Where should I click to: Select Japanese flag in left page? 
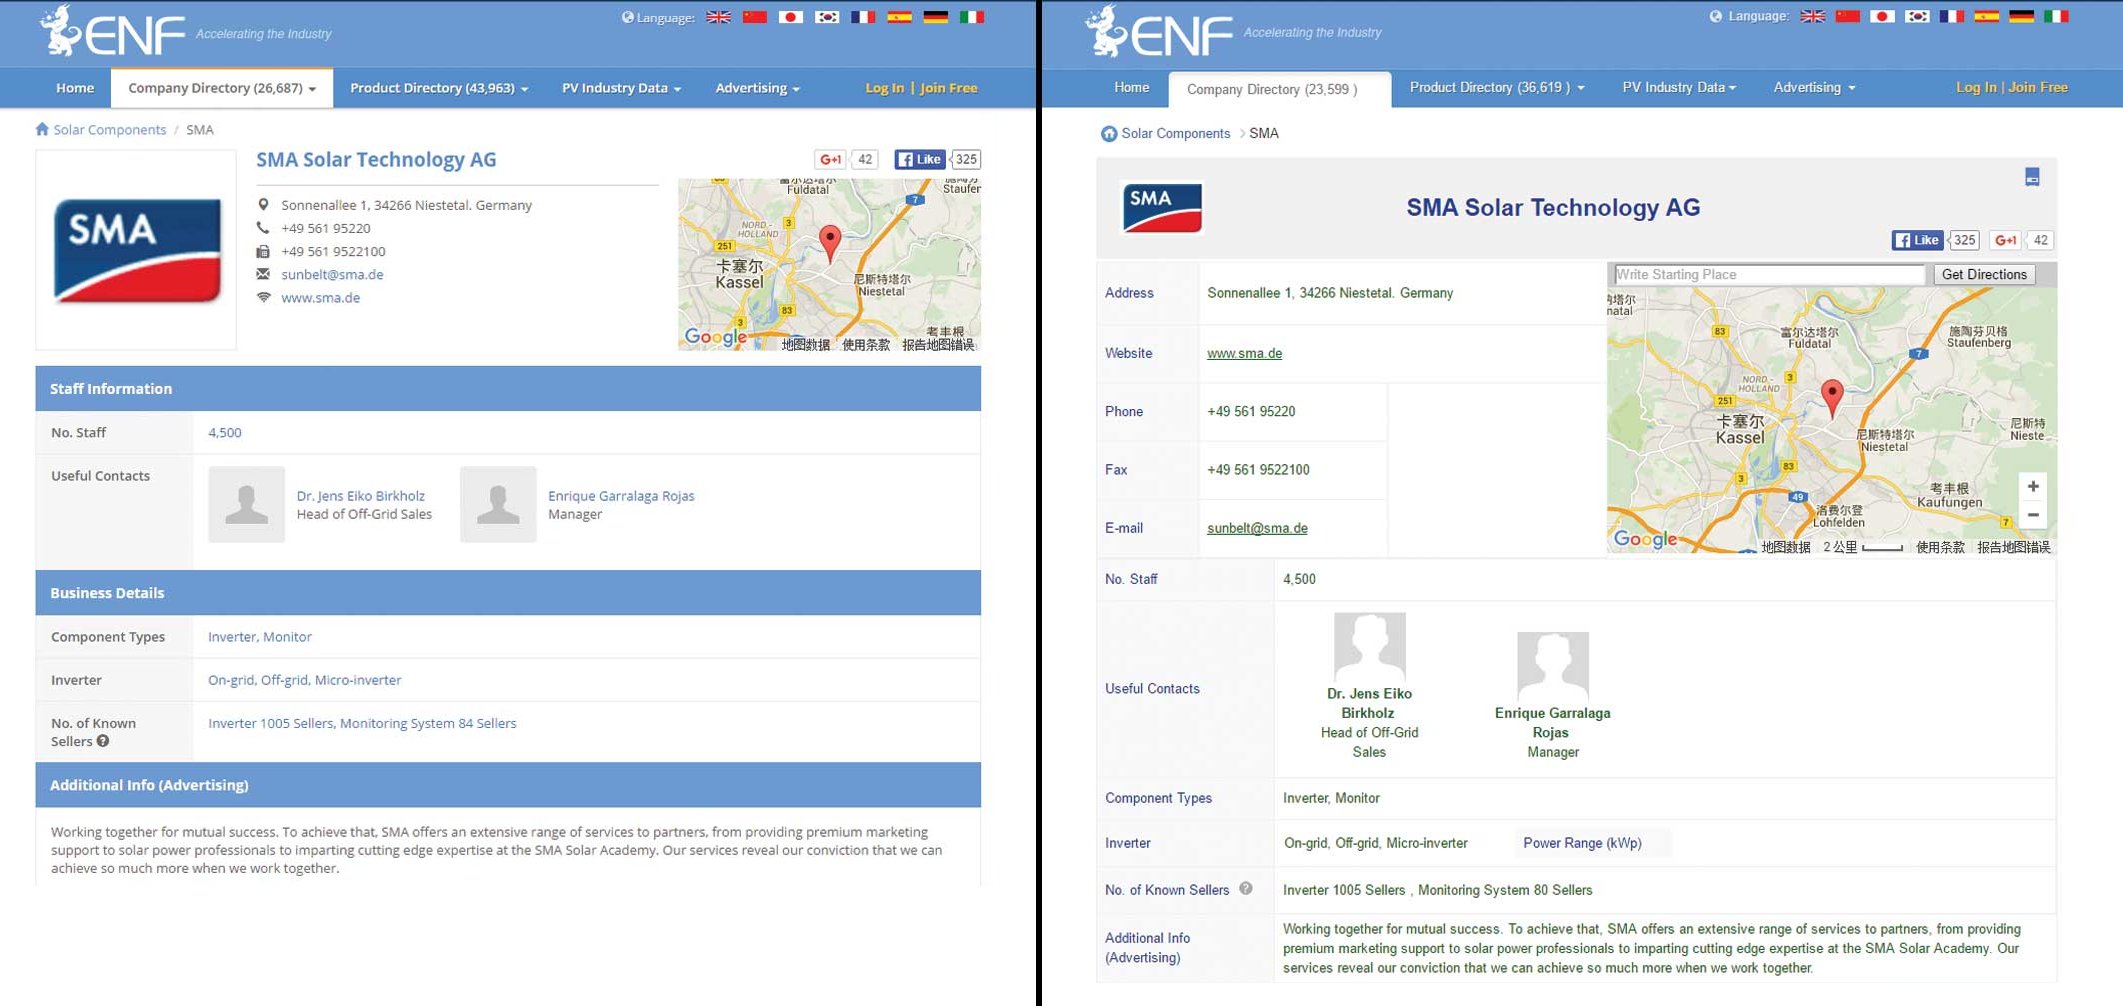pyautogui.click(x=791, y=17)
